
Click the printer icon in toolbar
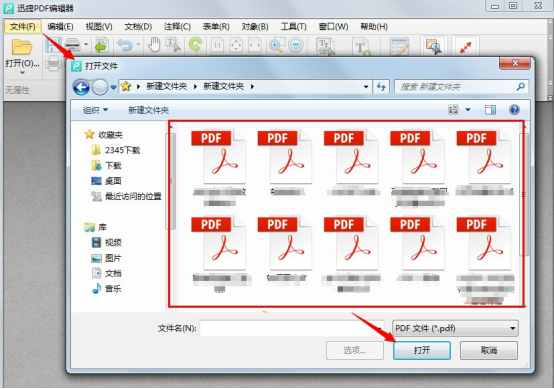point(54,63)
